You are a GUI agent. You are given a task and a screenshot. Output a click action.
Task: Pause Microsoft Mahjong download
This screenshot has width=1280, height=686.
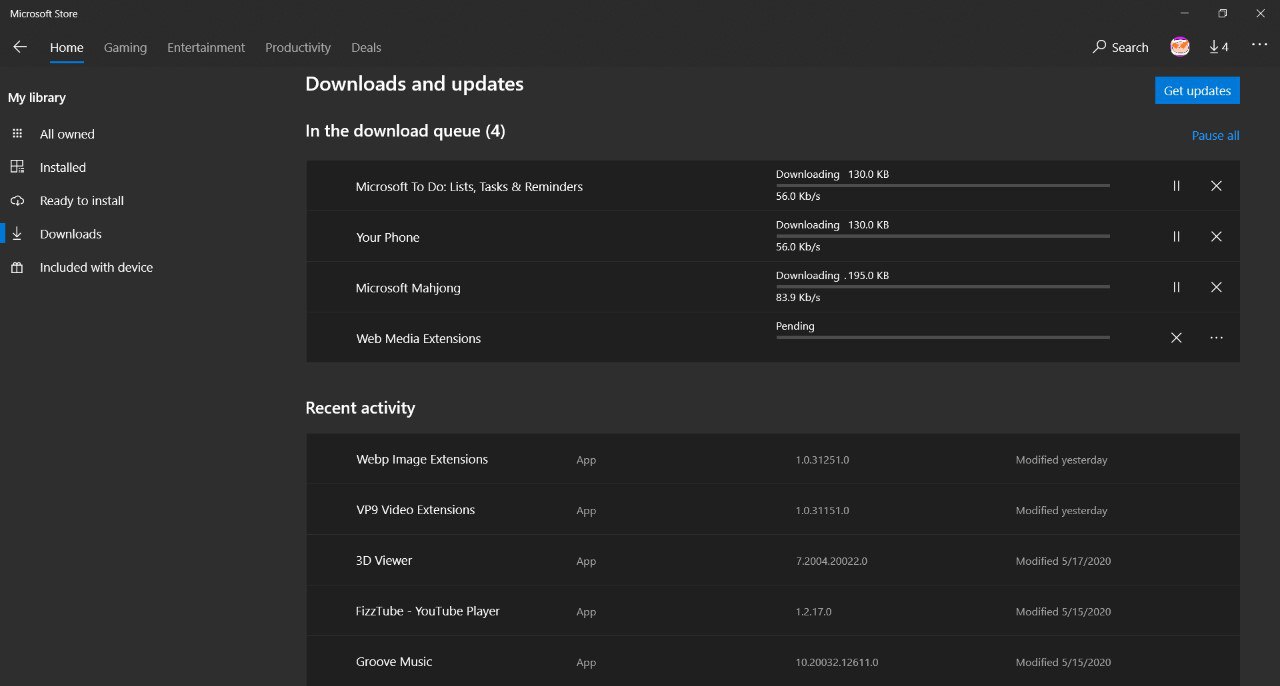pyautogui.click(x=1176, y=287)
